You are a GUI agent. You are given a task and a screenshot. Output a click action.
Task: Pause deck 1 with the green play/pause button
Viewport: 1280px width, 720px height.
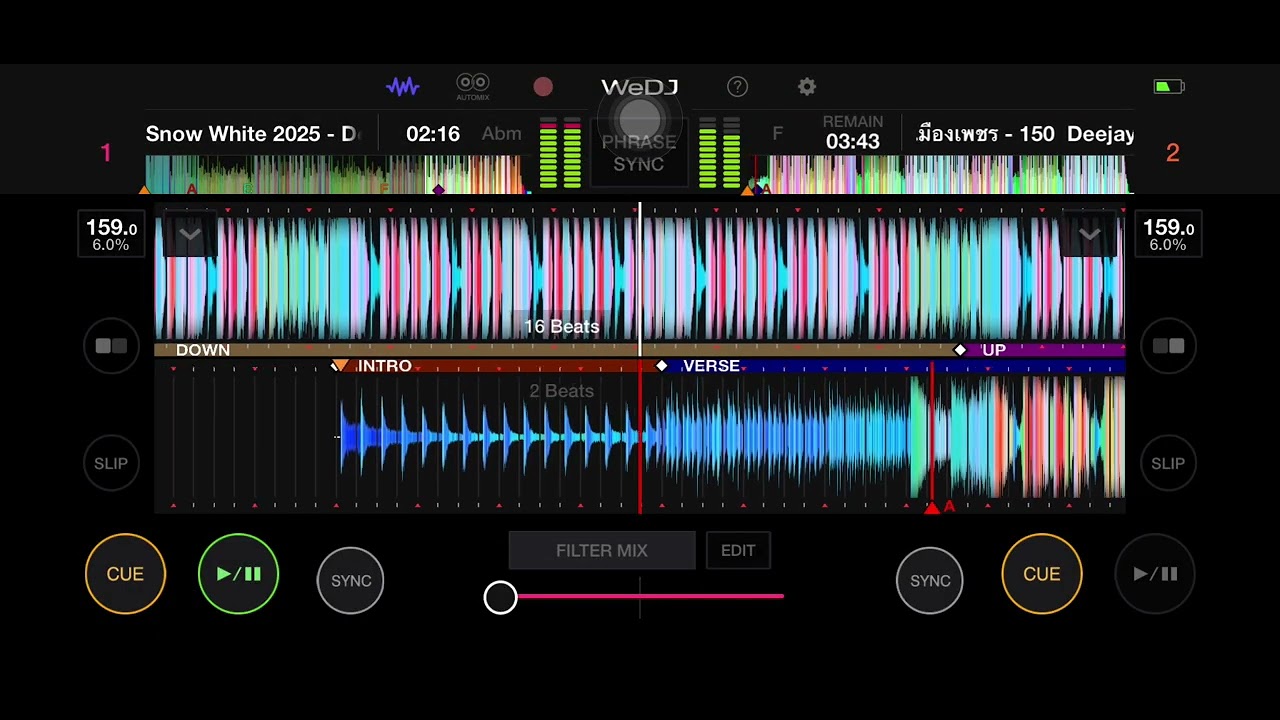[x=238, y=574]
